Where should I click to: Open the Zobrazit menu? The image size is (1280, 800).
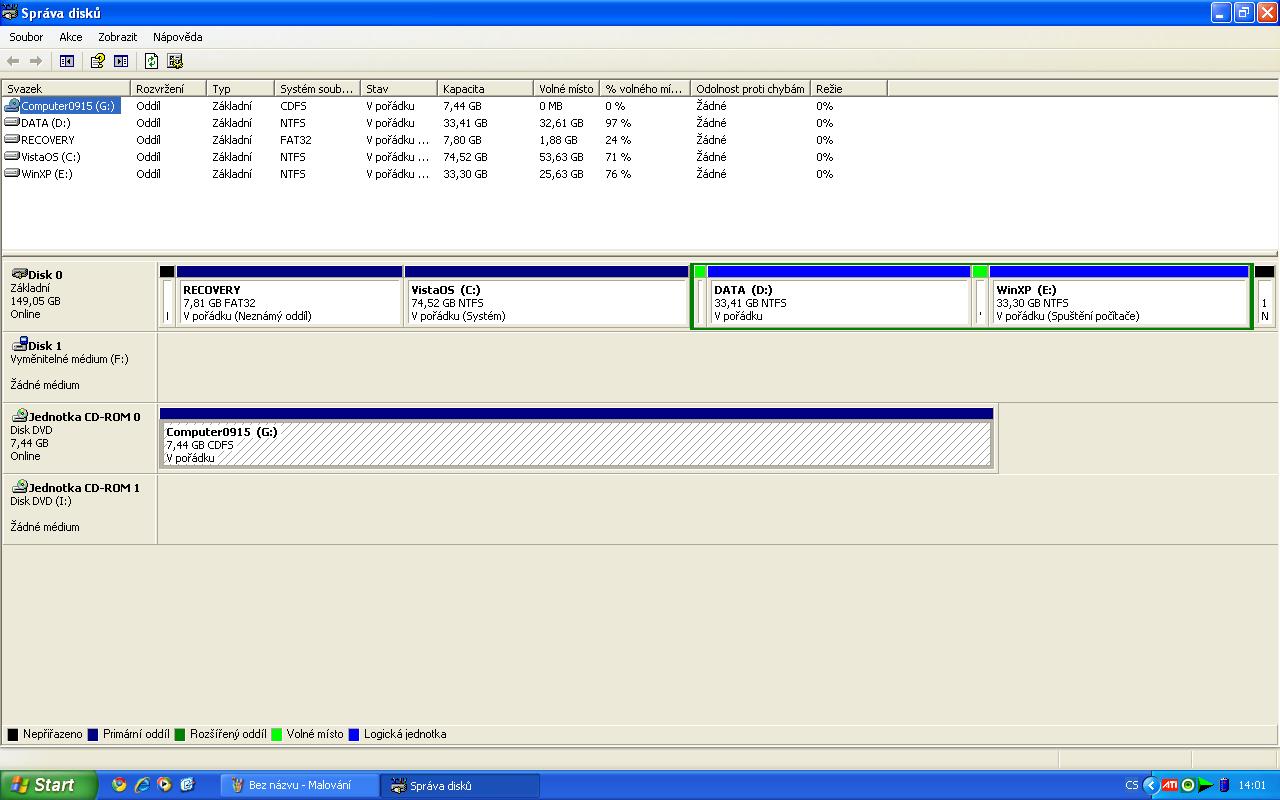117,37
